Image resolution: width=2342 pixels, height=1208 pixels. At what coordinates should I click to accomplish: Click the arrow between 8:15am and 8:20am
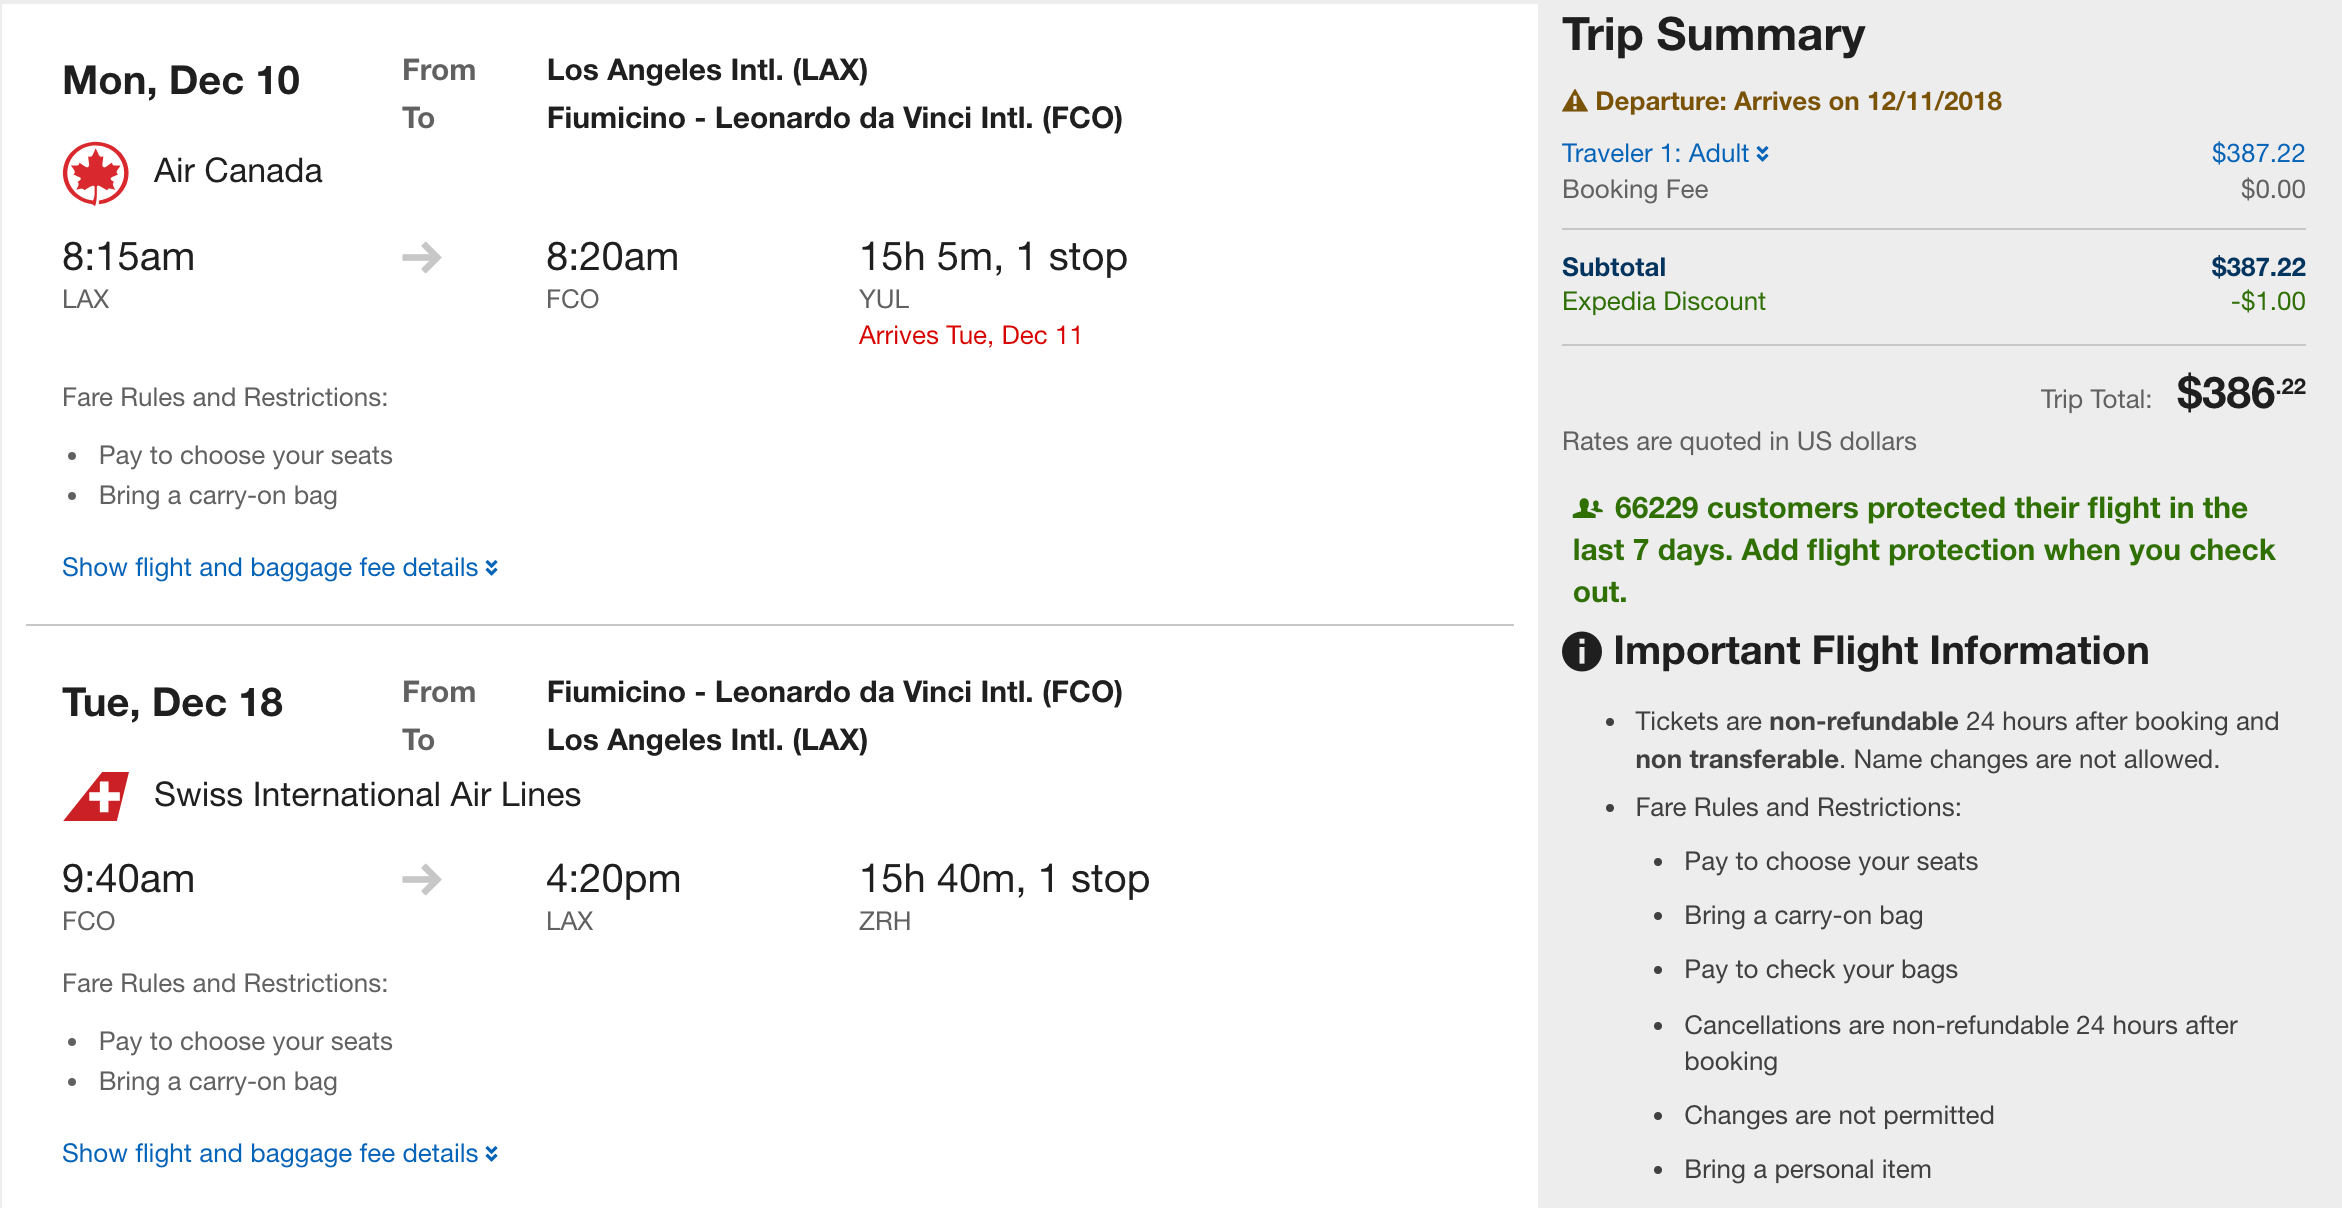coord(421,258)
